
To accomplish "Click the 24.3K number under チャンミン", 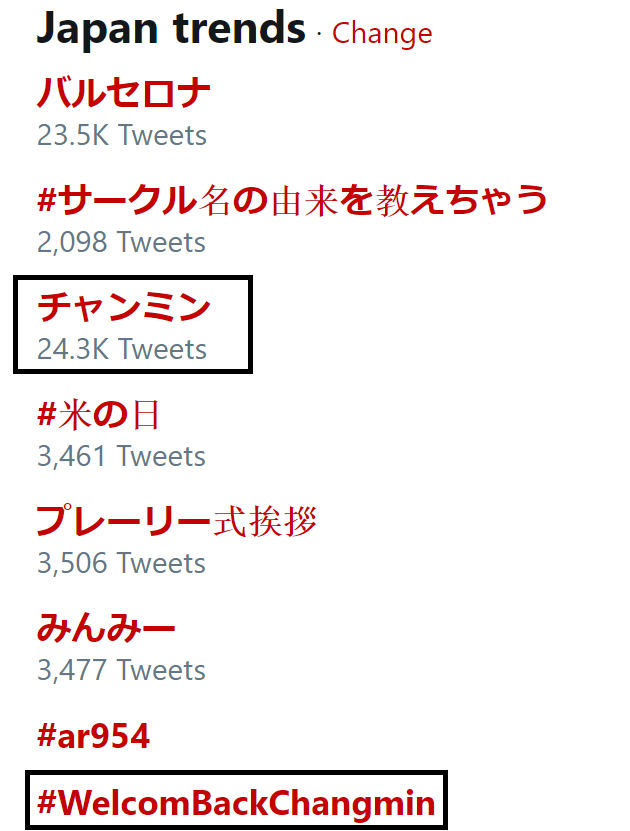I will (x=73, y=349).
